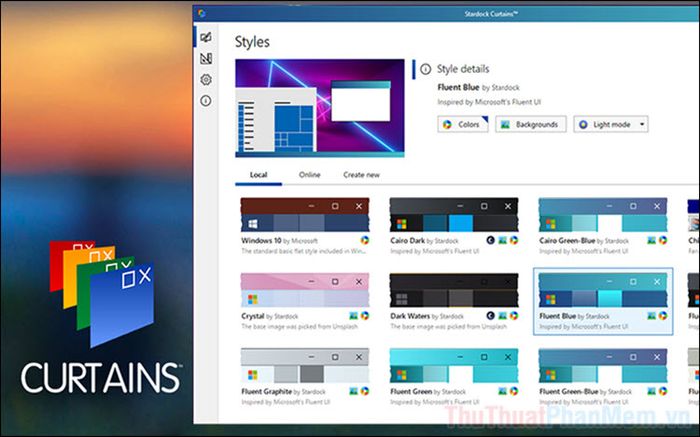Viewport: 700px width, 437px height.
Task: Click the dark mode icon on Dark Waters card
Action: point(490,316)
